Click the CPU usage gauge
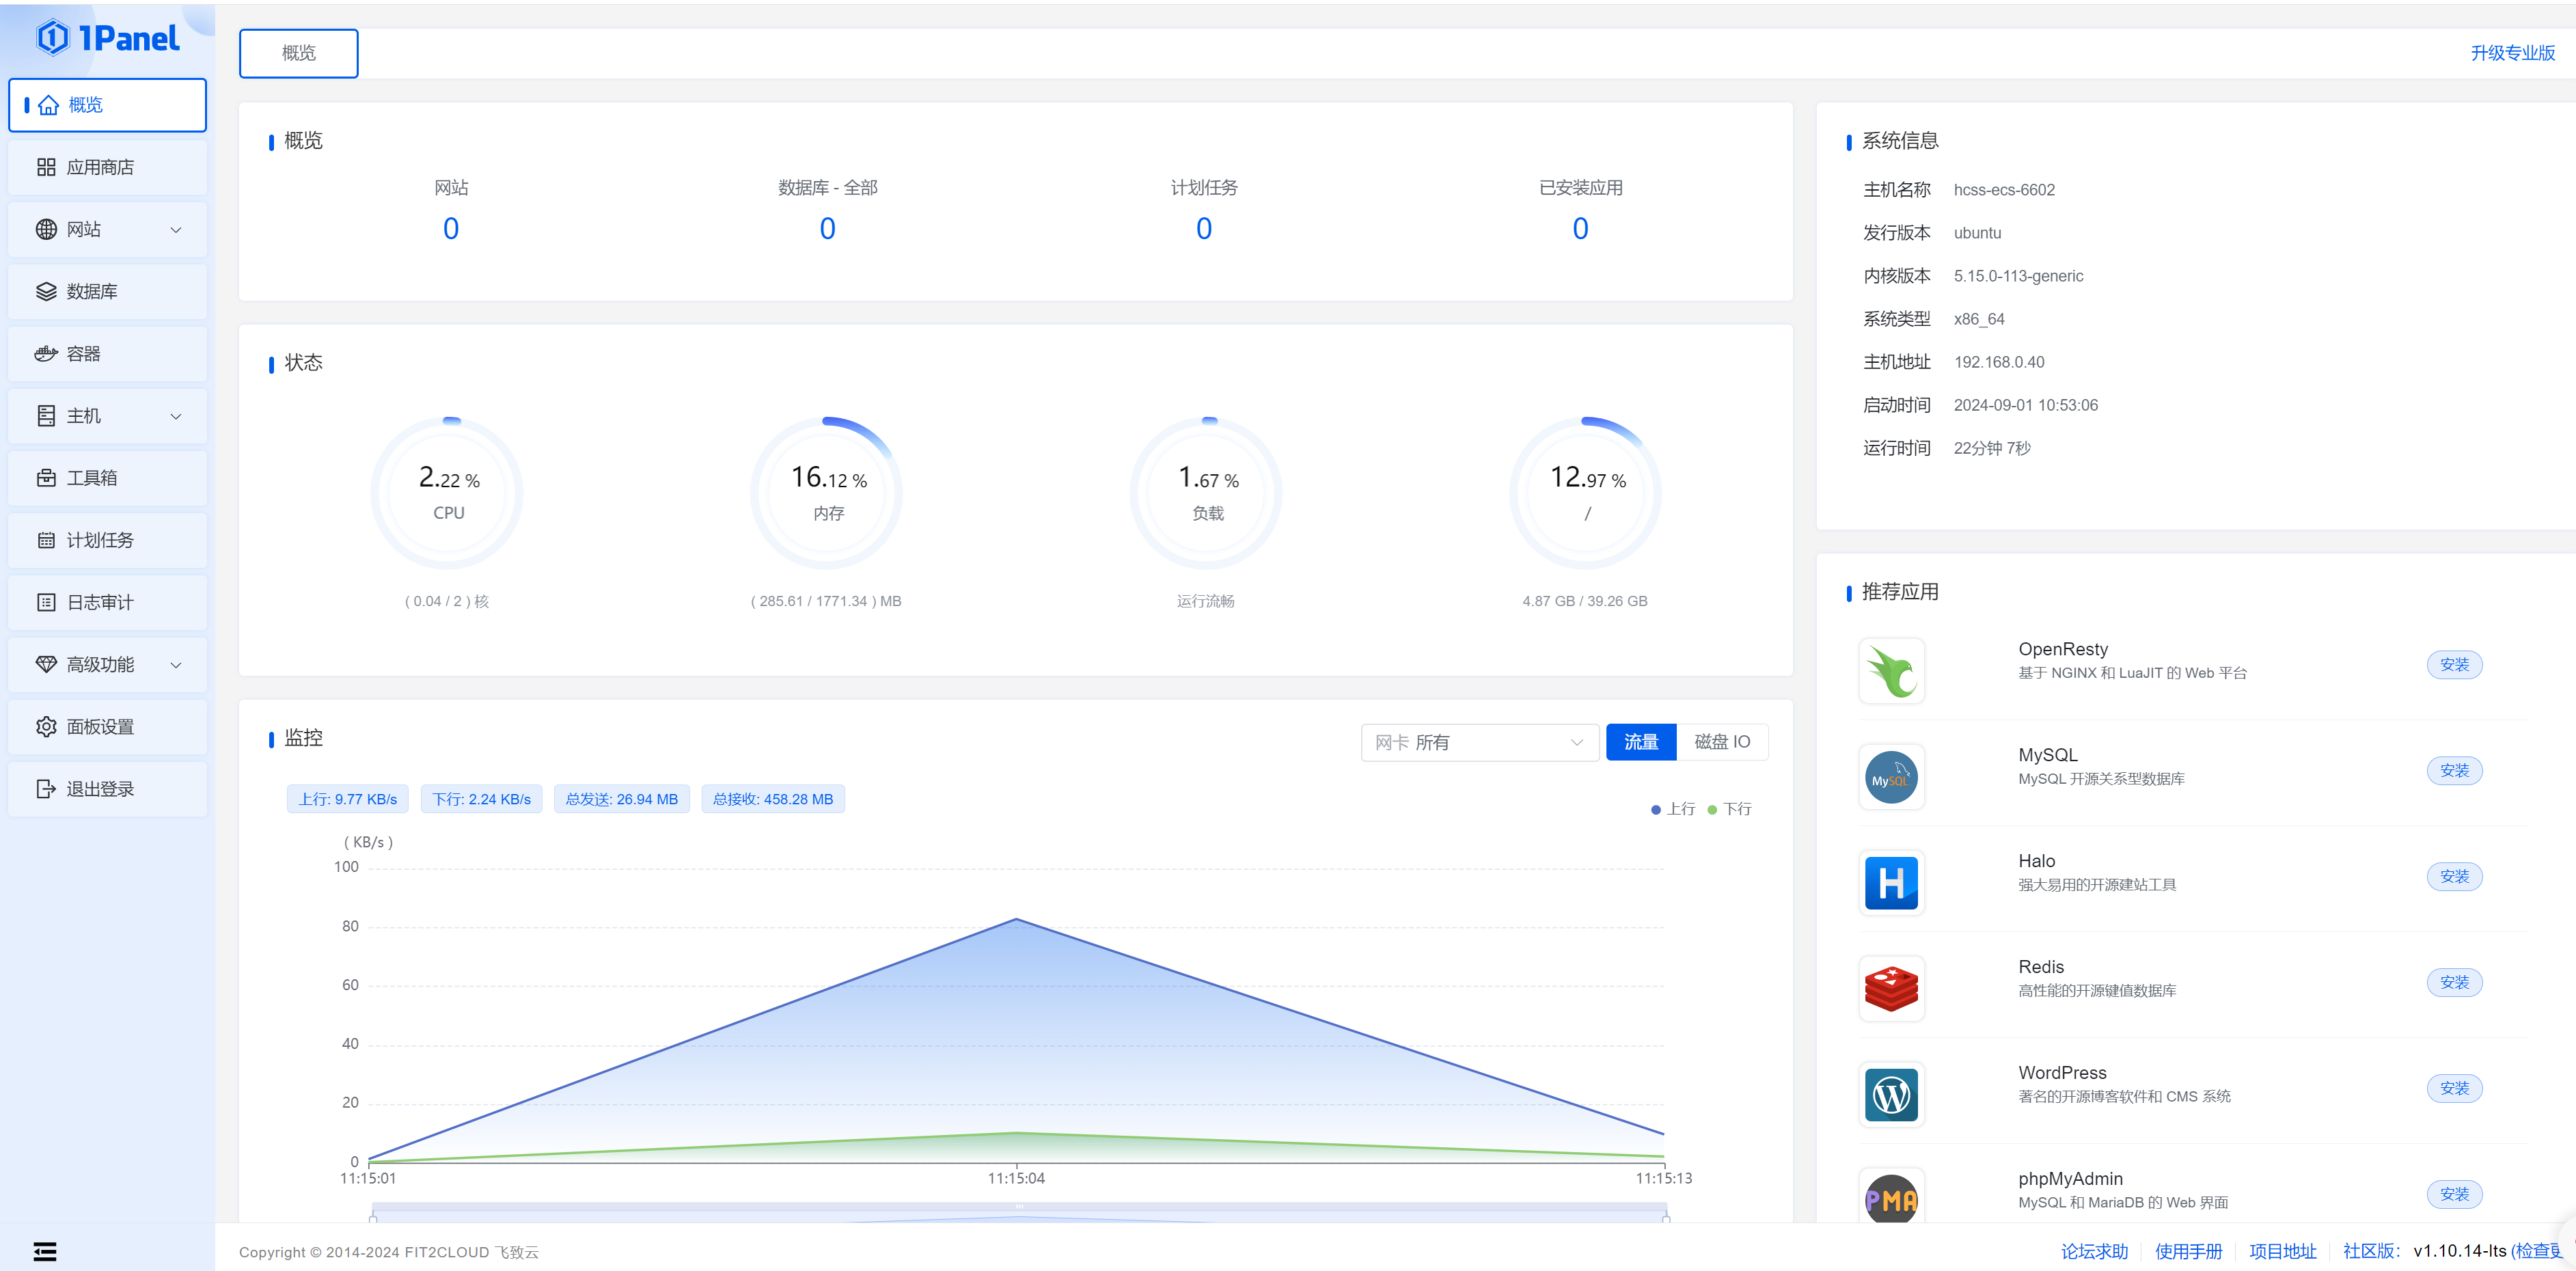2576x1271 pixels. click(x=447, y=493)
